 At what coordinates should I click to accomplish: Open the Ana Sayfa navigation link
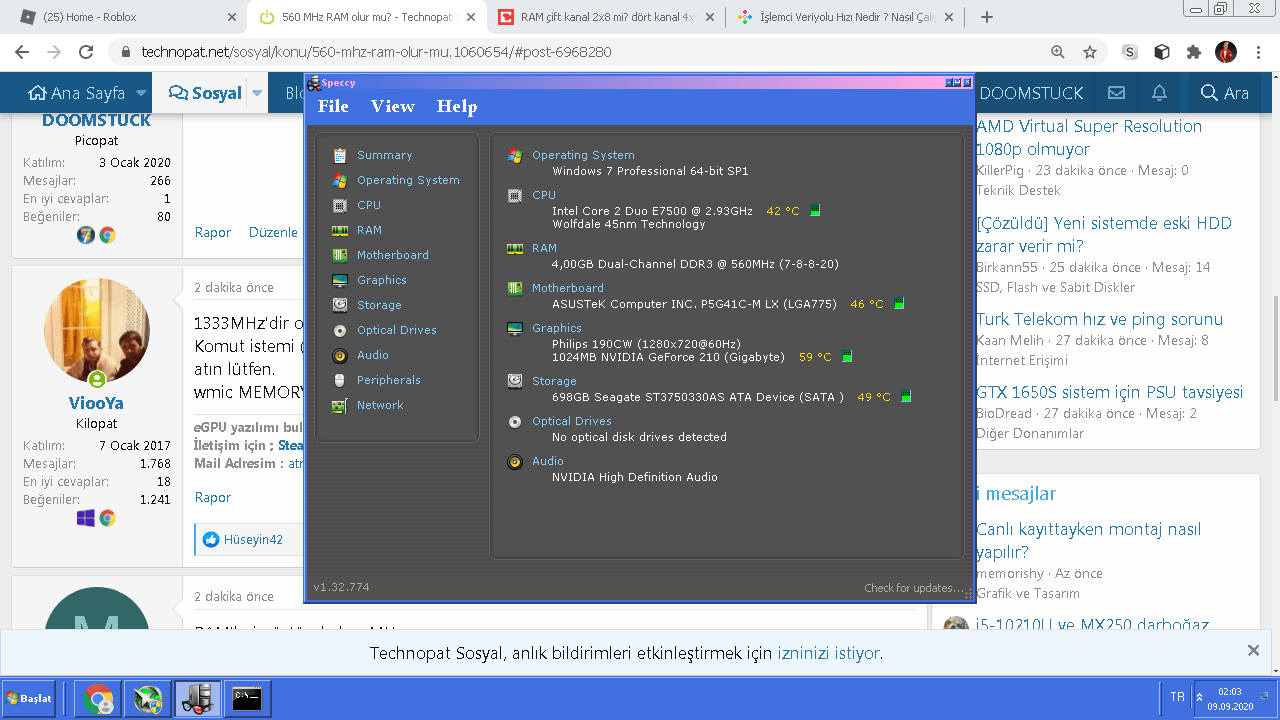77,93
